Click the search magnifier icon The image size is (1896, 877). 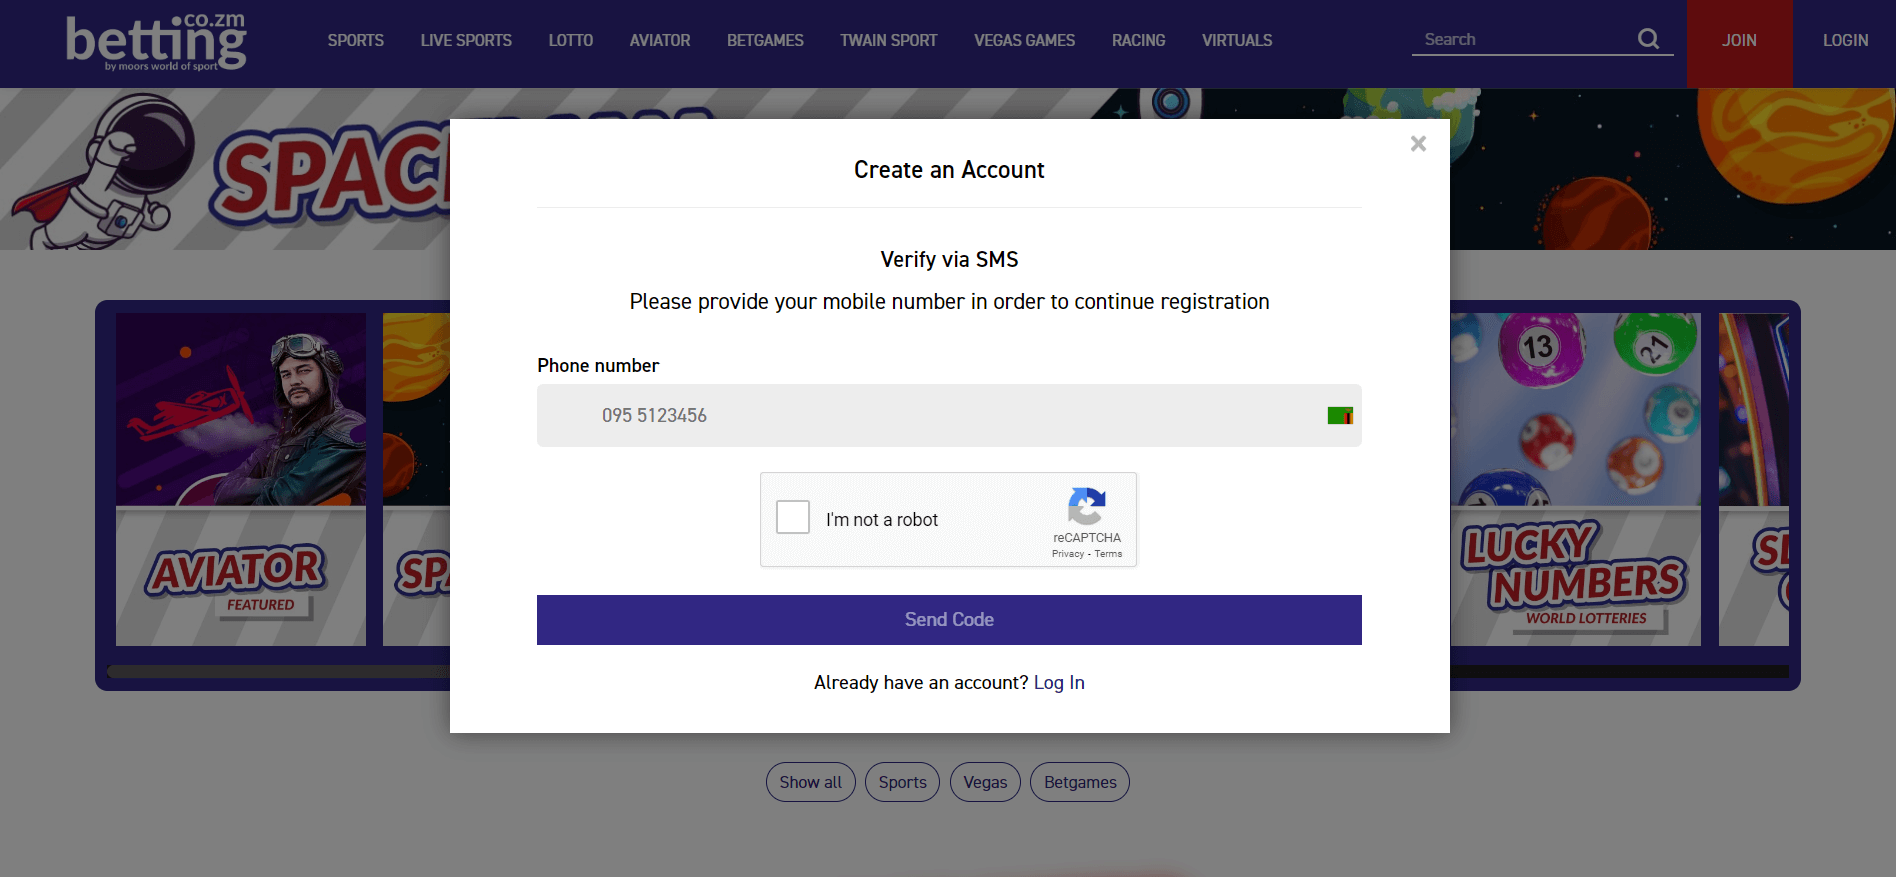[1648, 39]
